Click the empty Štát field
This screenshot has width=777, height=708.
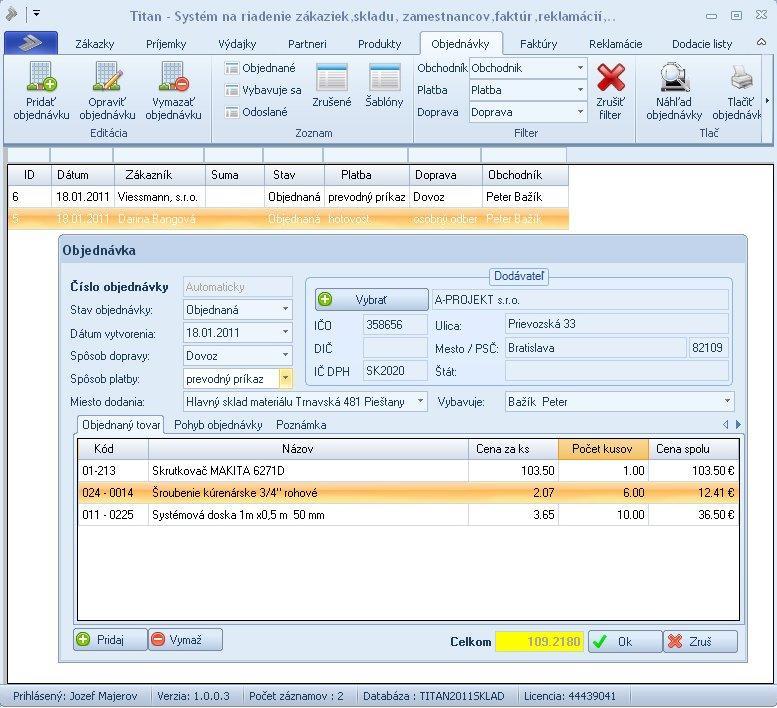pos(617,371)
